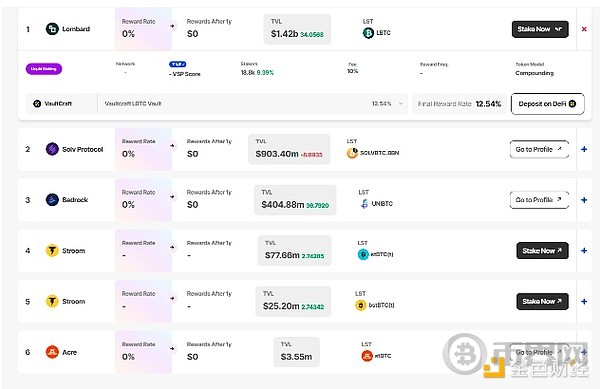This screenshot has height=389, width=600.
Task: Click the Final Reward Rate 12.54% box
Action: (x=459, y=104)
